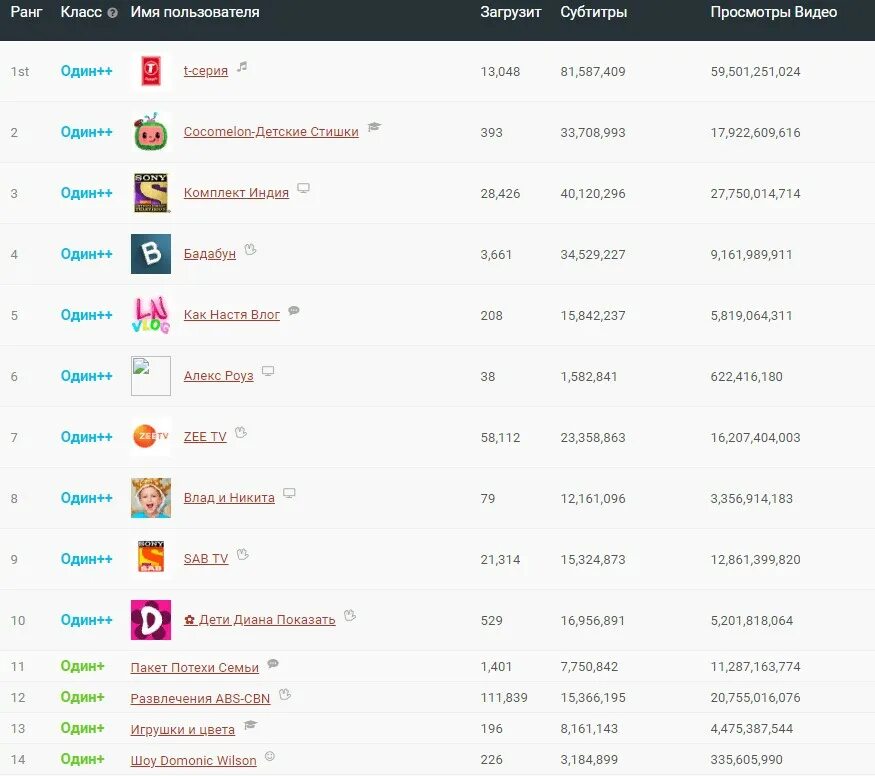
Task: Open the Развлечения ABS-CBN link
Action: (200, 698)
